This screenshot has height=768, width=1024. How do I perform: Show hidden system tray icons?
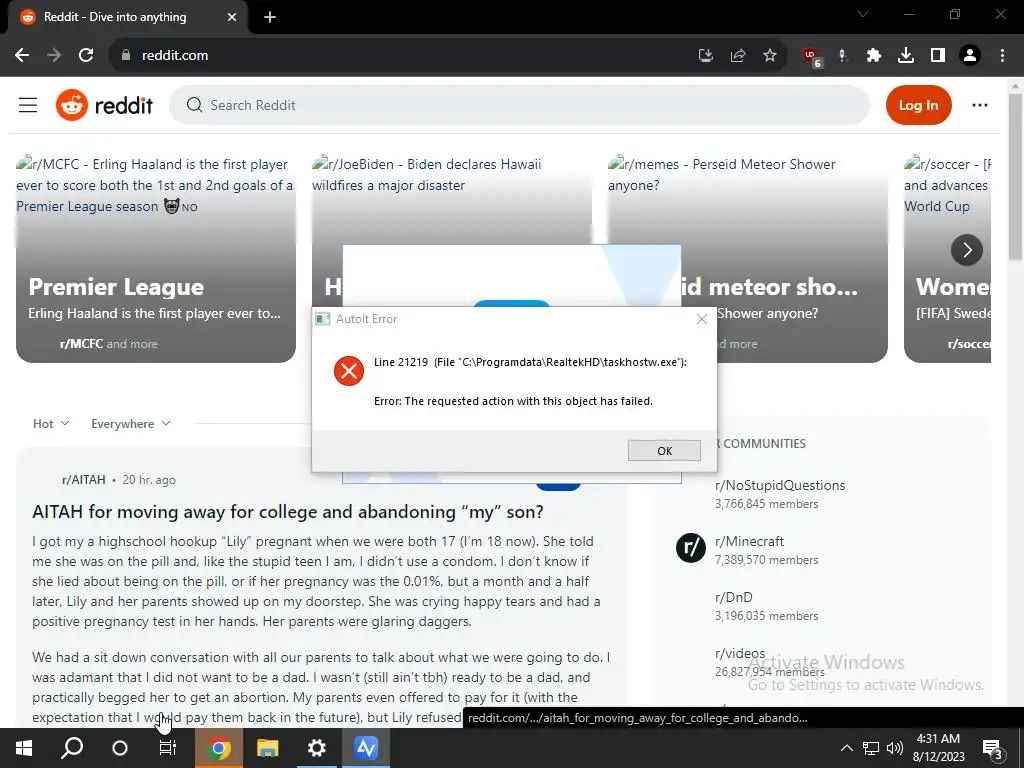tap(846, 748)
